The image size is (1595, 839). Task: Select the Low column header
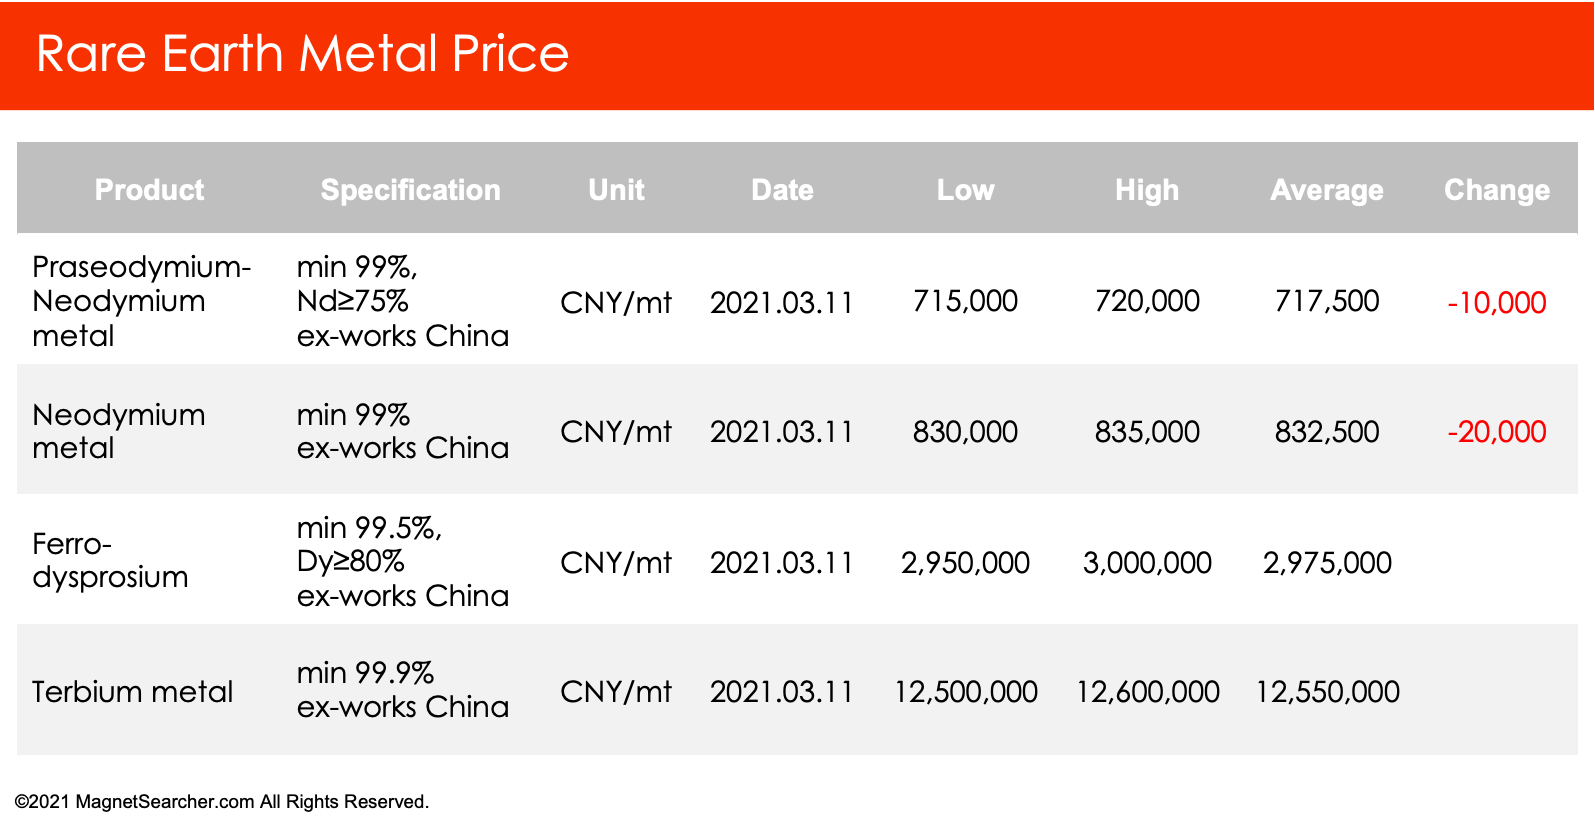(x=965, y=190)
